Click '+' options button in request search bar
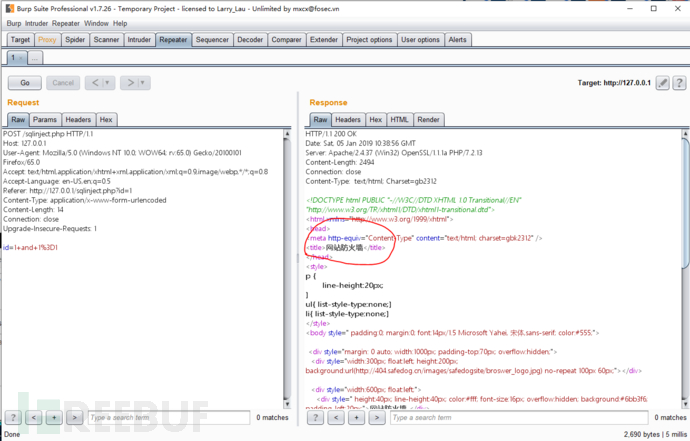690x441 pixels. point(54,417)
